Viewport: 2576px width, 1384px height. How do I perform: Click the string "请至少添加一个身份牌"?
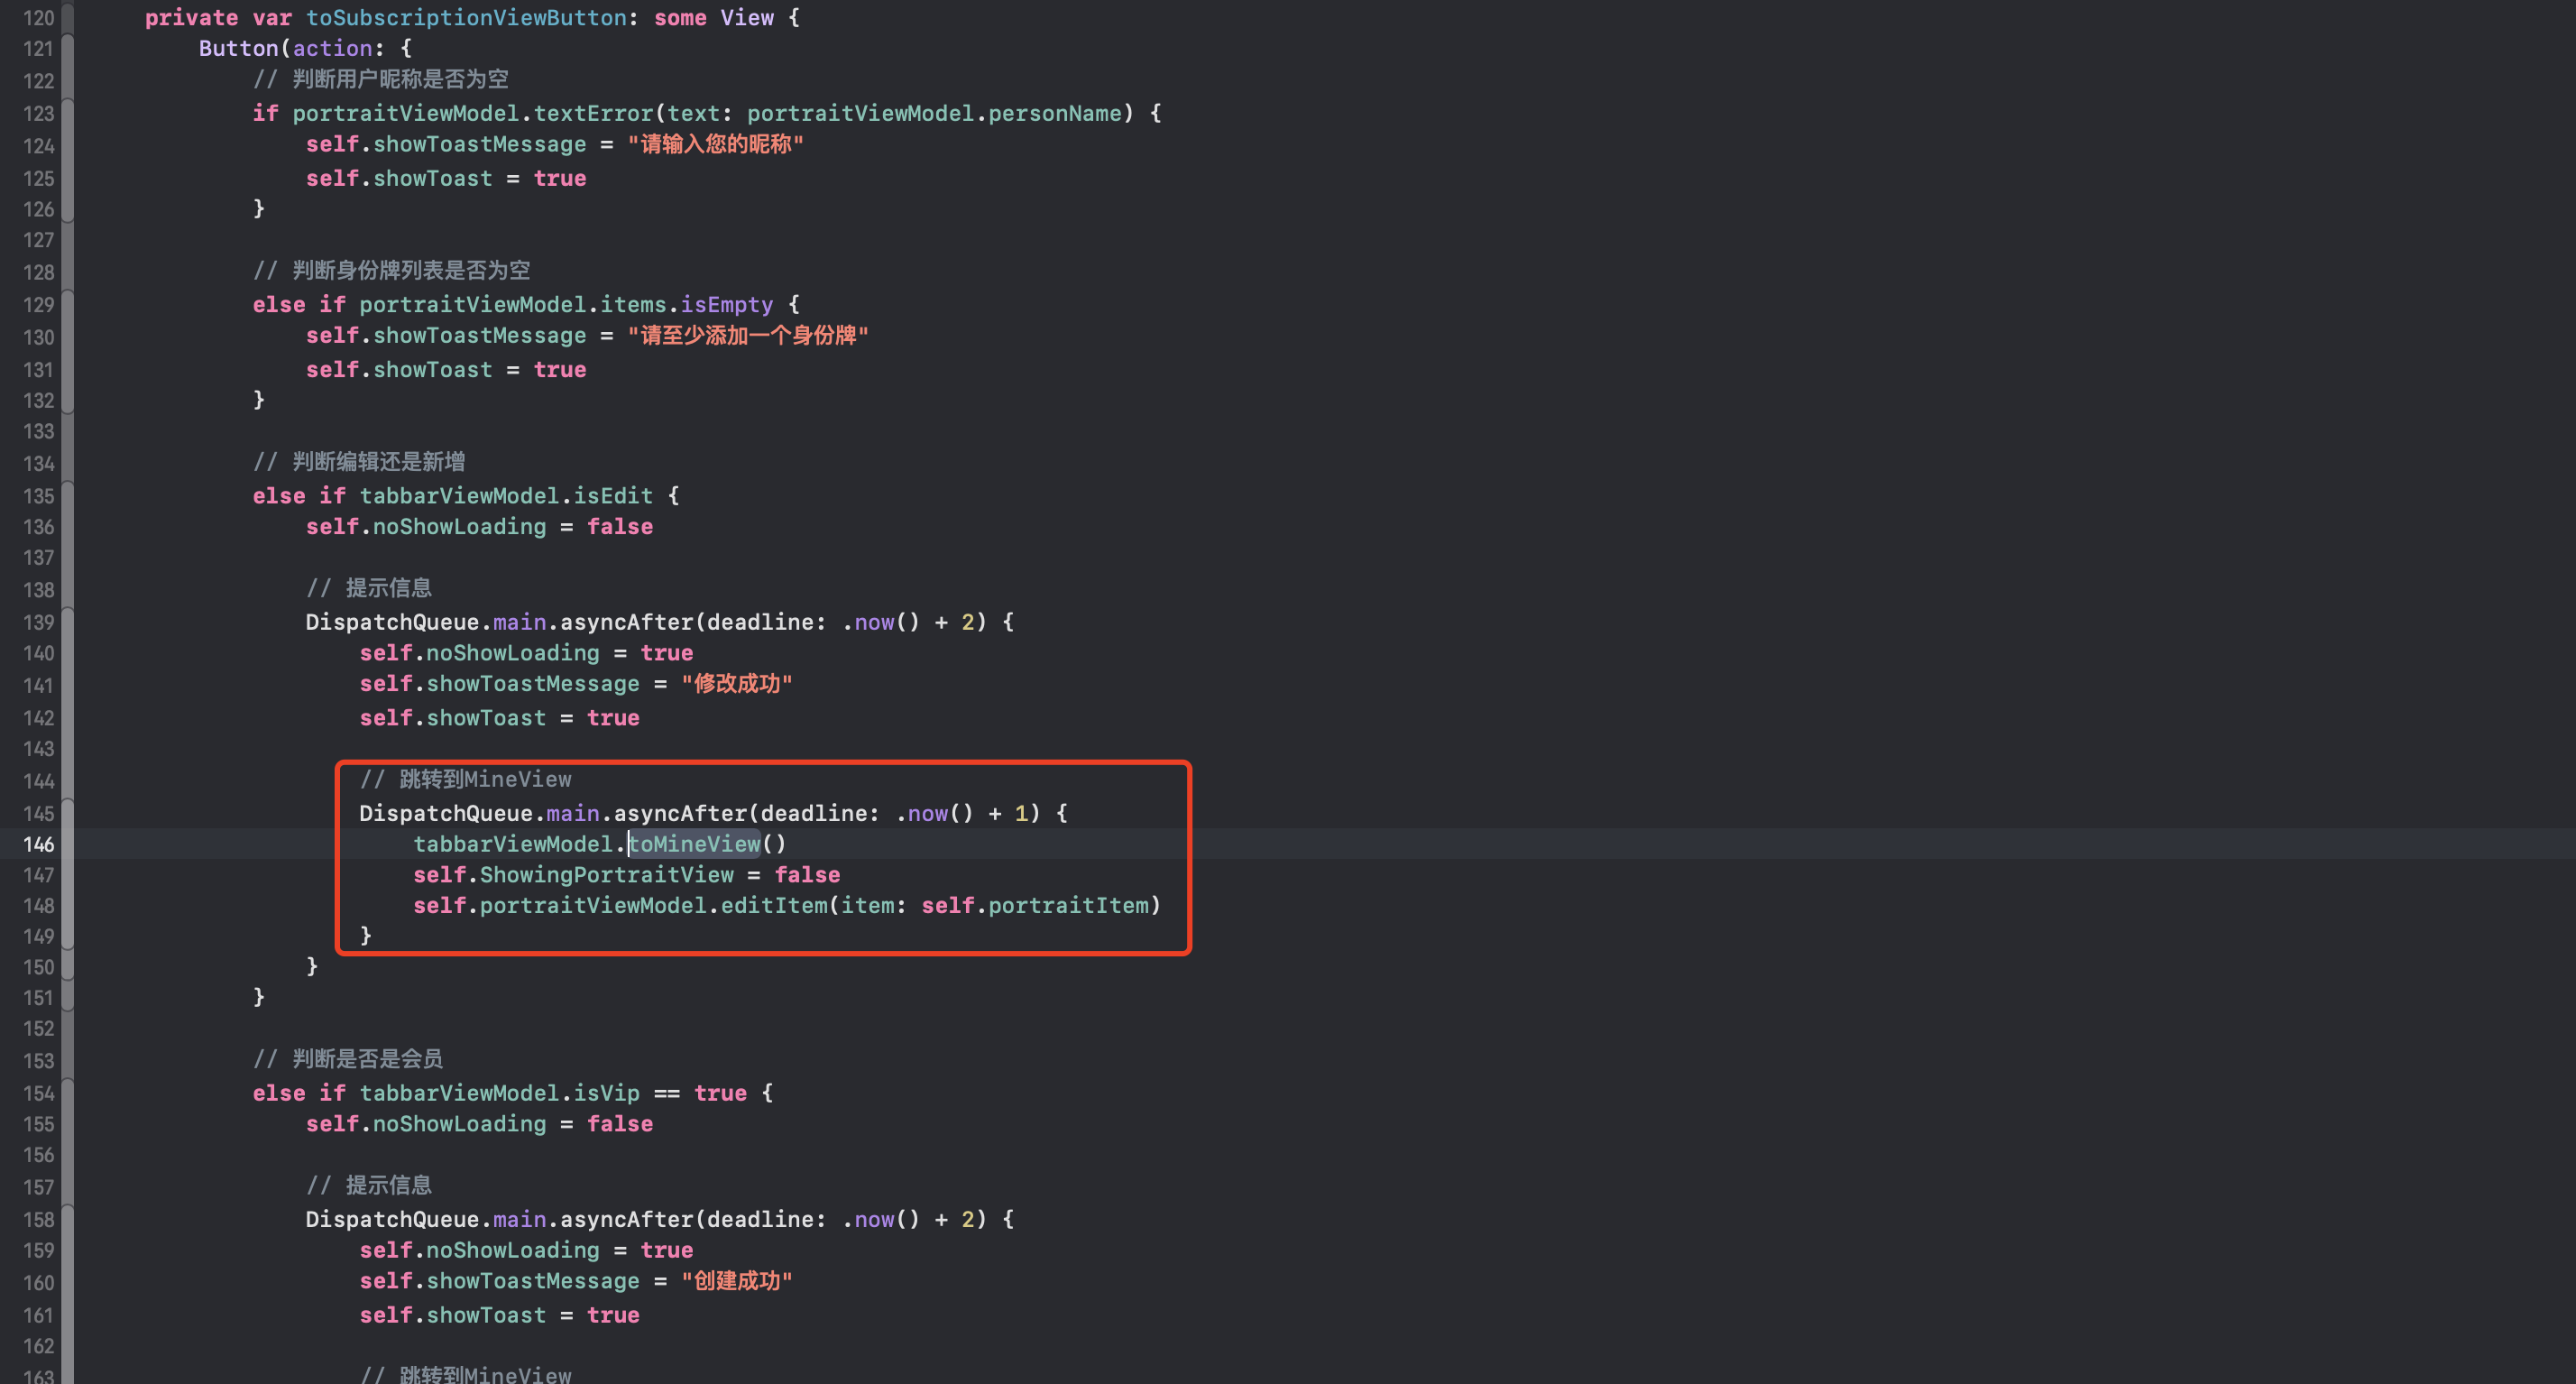pyautogui.click(x=748, y=335)
